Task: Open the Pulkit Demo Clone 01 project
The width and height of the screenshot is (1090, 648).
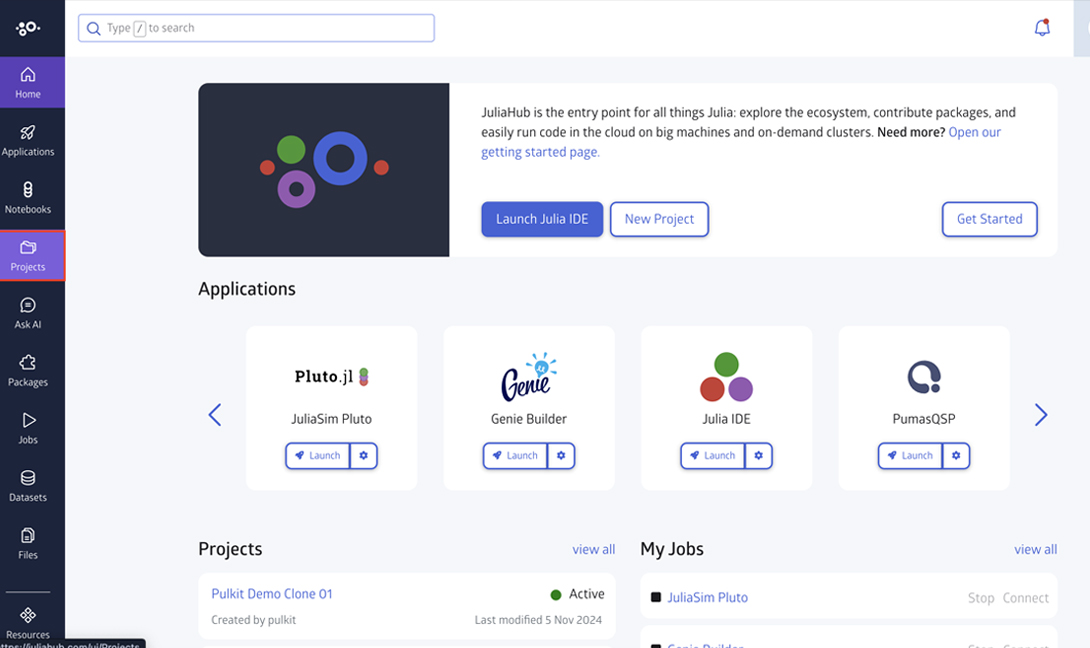Action: pos(272,594)
